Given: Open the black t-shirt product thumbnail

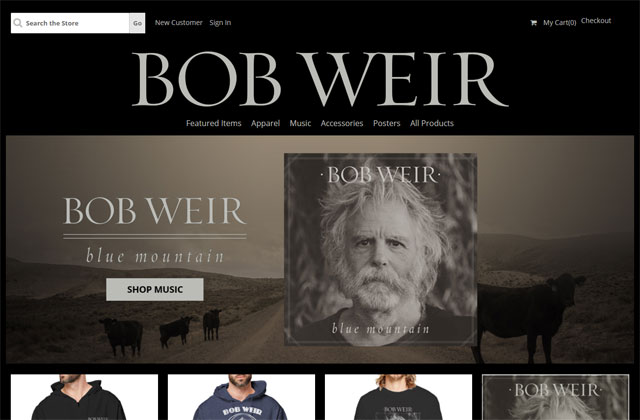Looking at the screenshot, I should [x=398, y=397].
